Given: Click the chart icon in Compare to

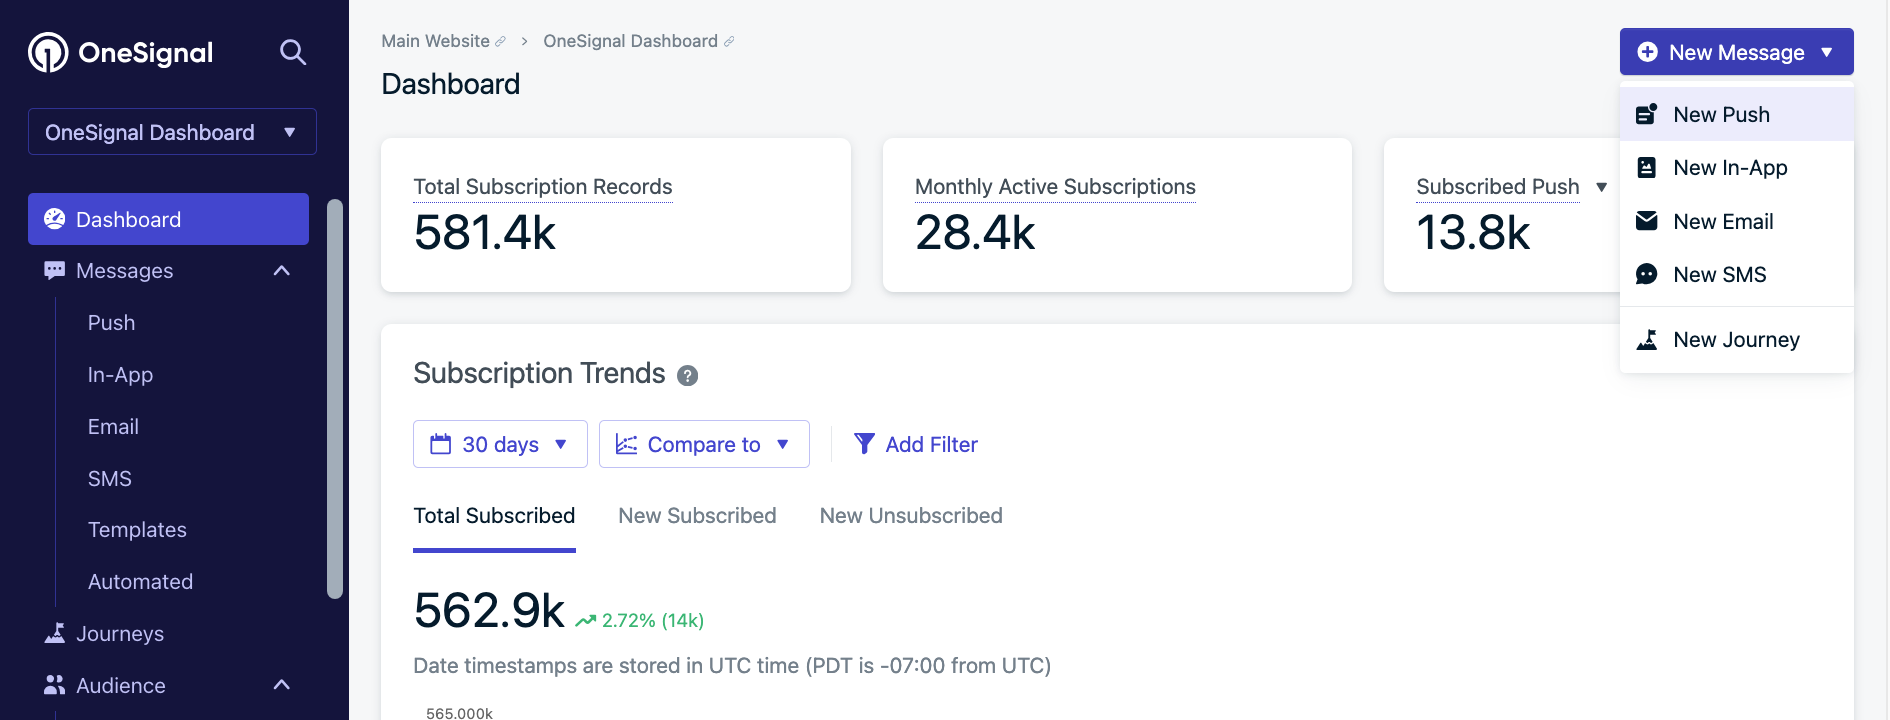Looking at the screenshot, I should coord(627,444).
